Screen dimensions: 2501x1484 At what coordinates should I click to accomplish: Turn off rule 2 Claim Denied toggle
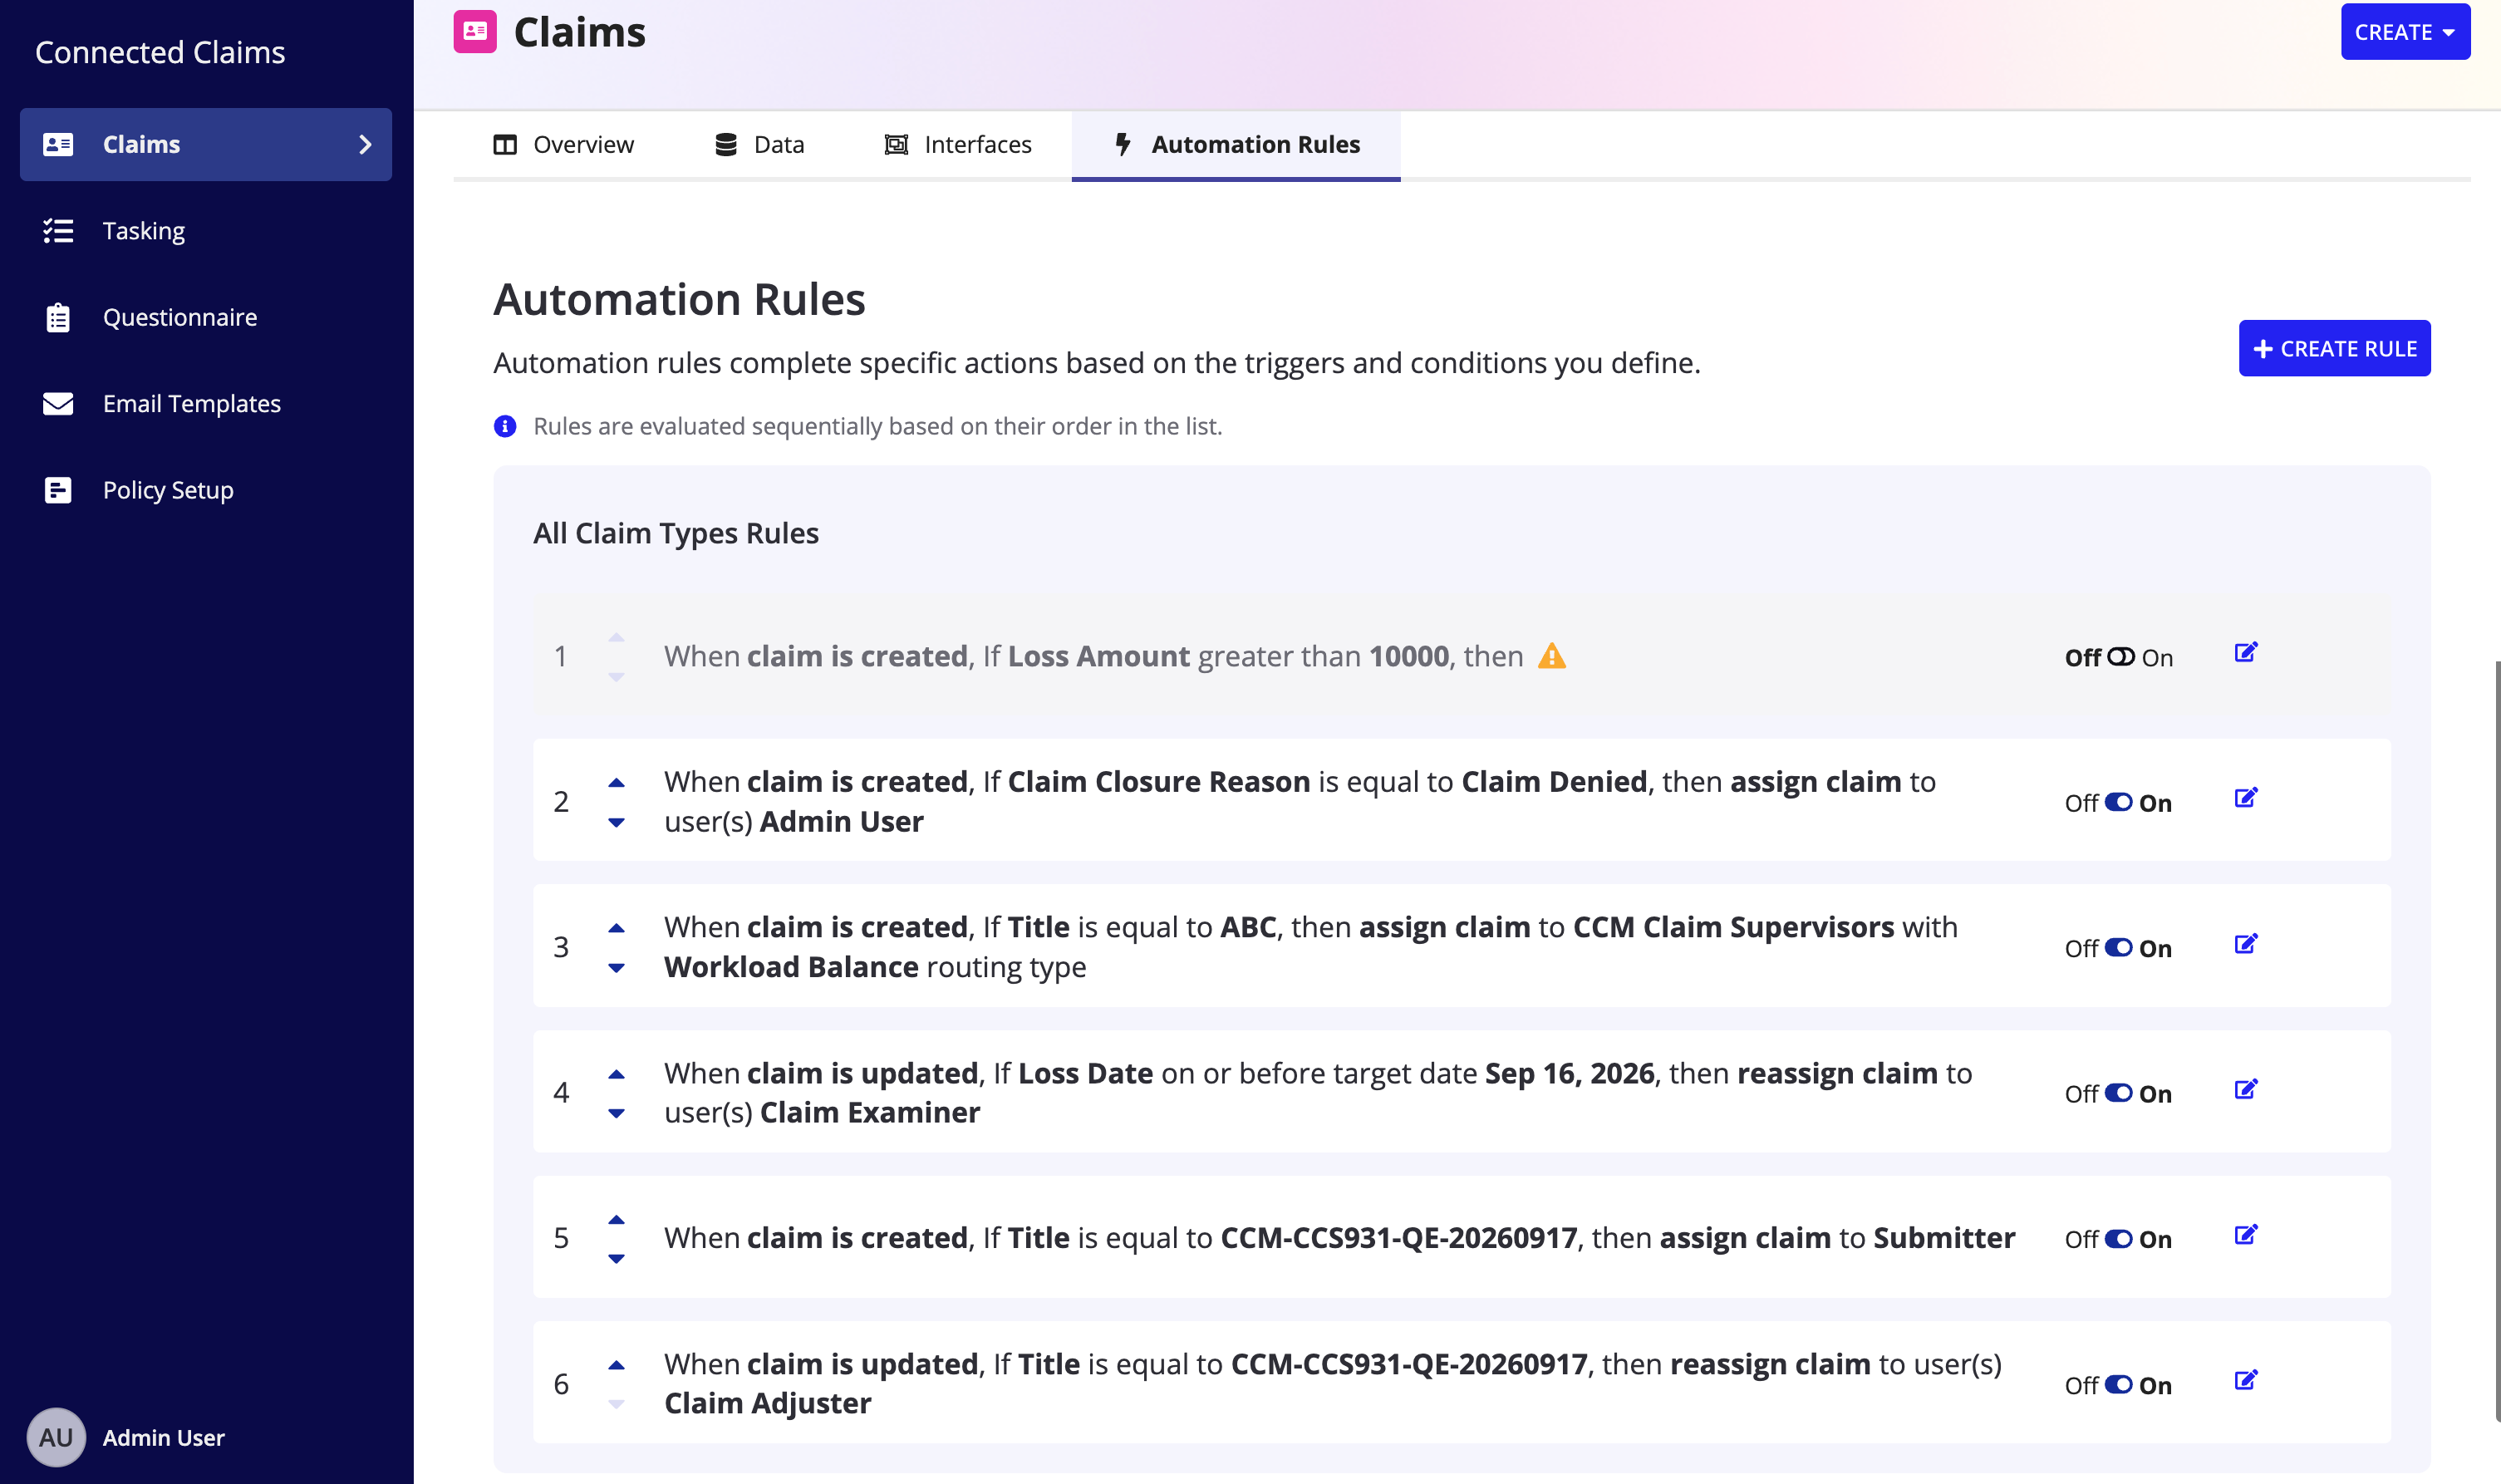pyautogui.click(x=2118, y=802)
